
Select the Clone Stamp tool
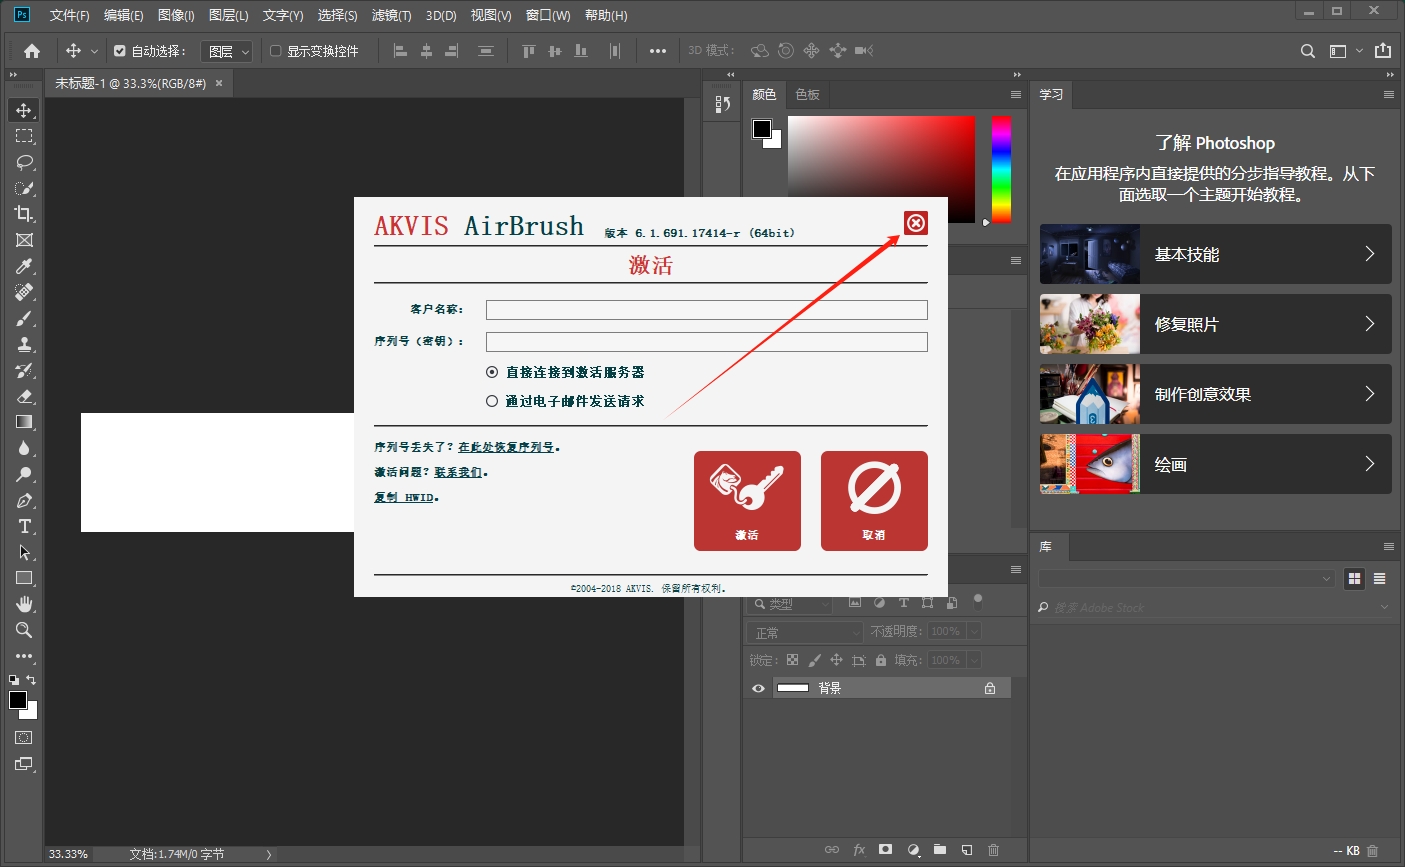(24, 344)
